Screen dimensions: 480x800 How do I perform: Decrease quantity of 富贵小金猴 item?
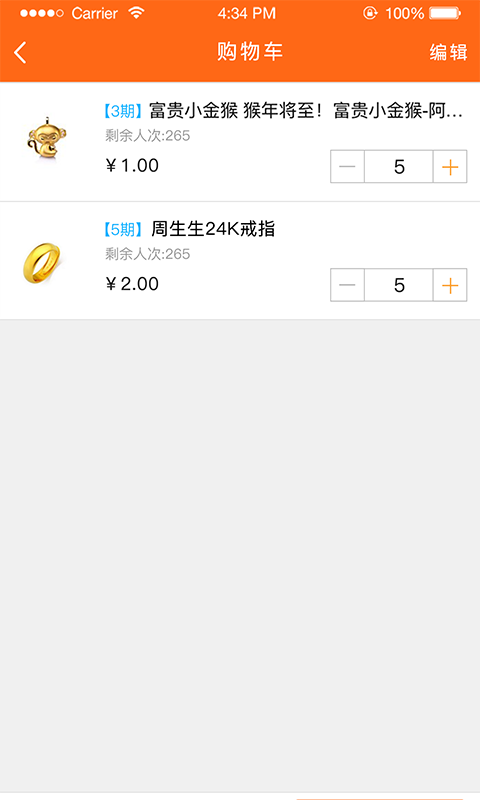click(x=347, y=166)
